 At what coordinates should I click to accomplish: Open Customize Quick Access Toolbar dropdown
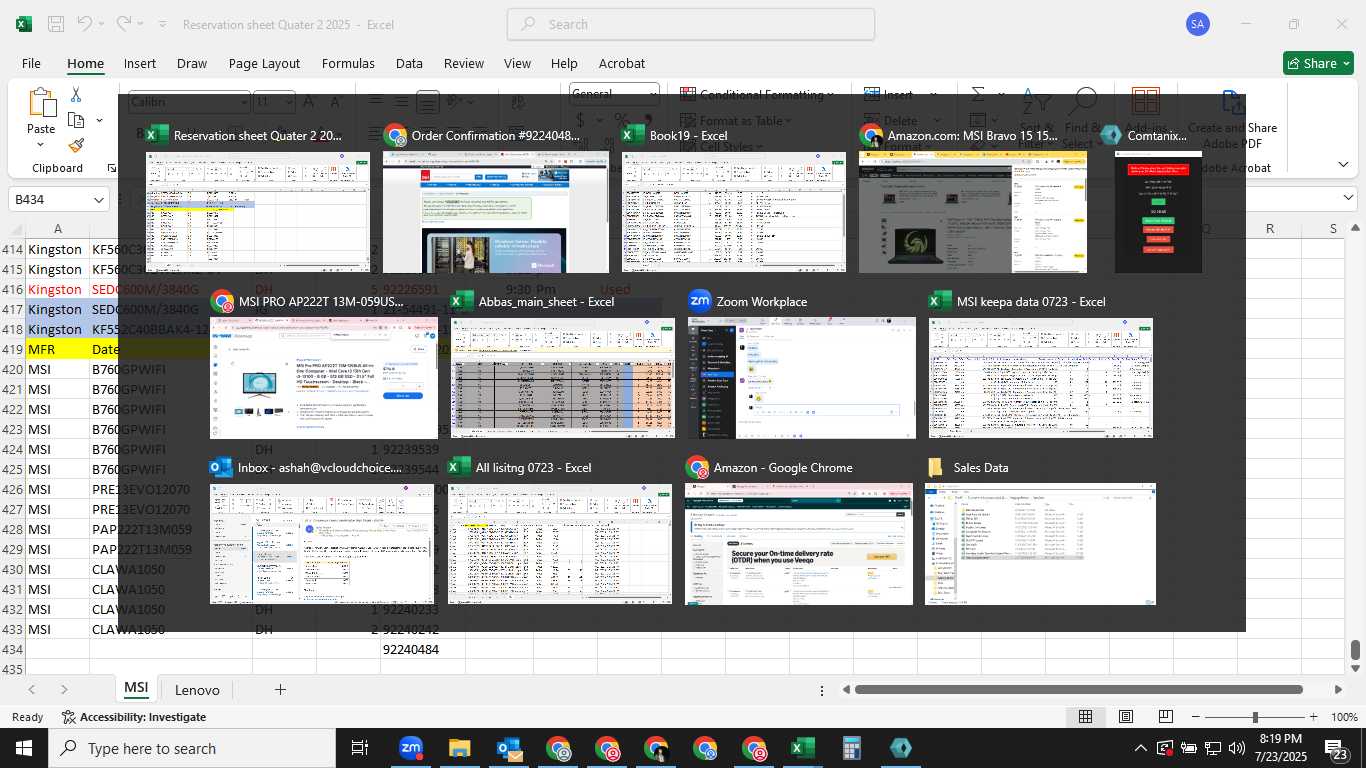[162, 24]
